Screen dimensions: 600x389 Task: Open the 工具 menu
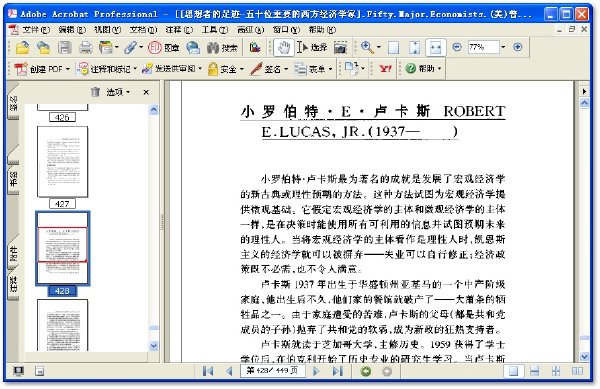pos(215,29)
